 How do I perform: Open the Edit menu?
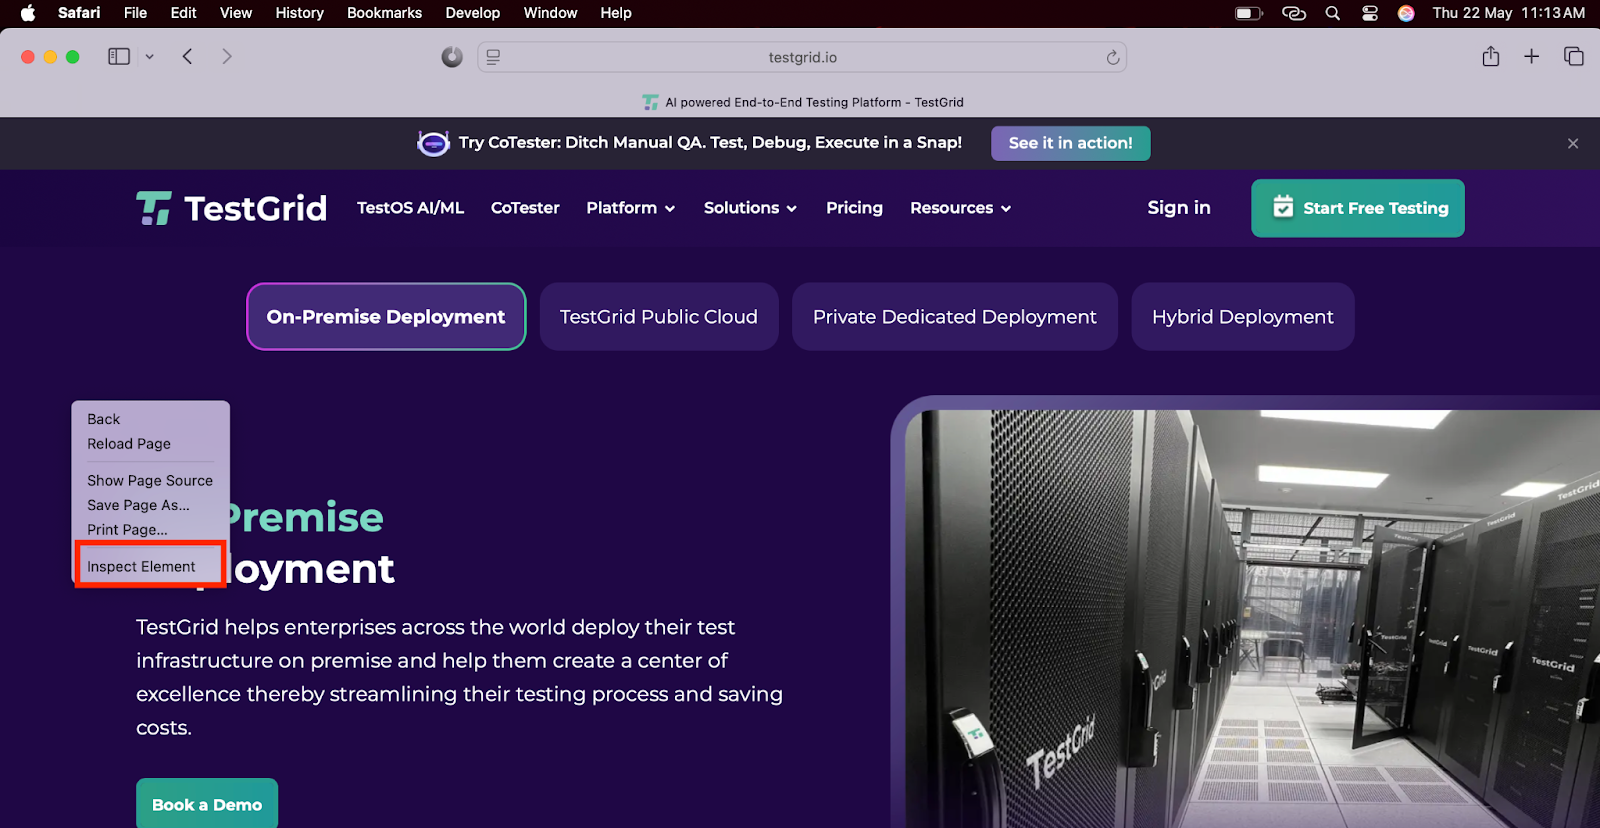click(x=183, y=13)
